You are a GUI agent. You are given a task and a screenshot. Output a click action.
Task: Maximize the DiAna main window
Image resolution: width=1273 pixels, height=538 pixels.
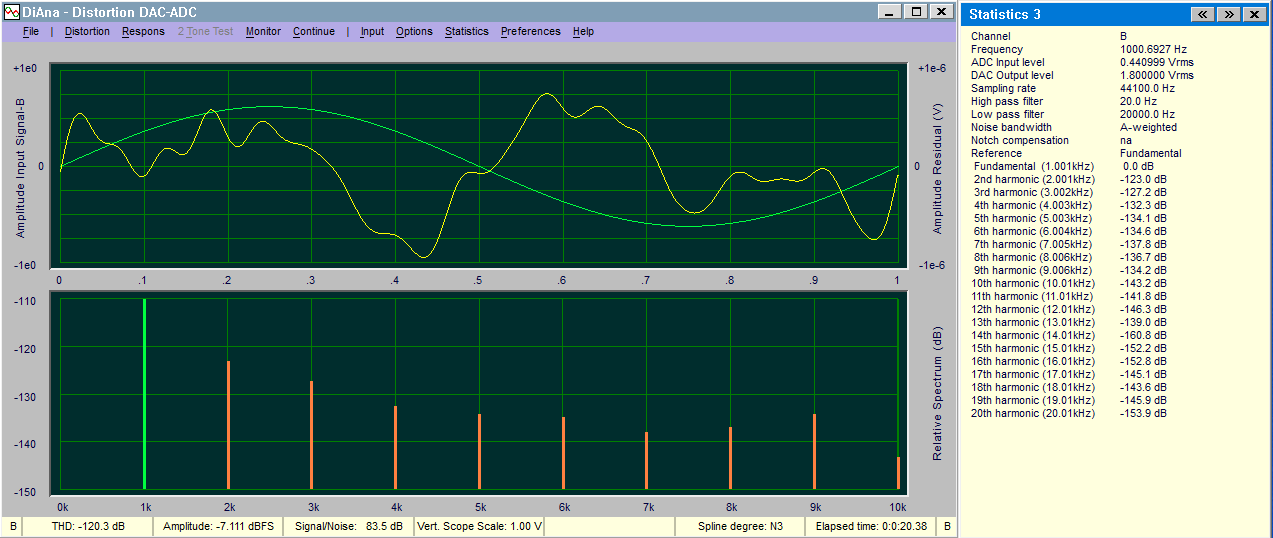[x=915, y=11]
